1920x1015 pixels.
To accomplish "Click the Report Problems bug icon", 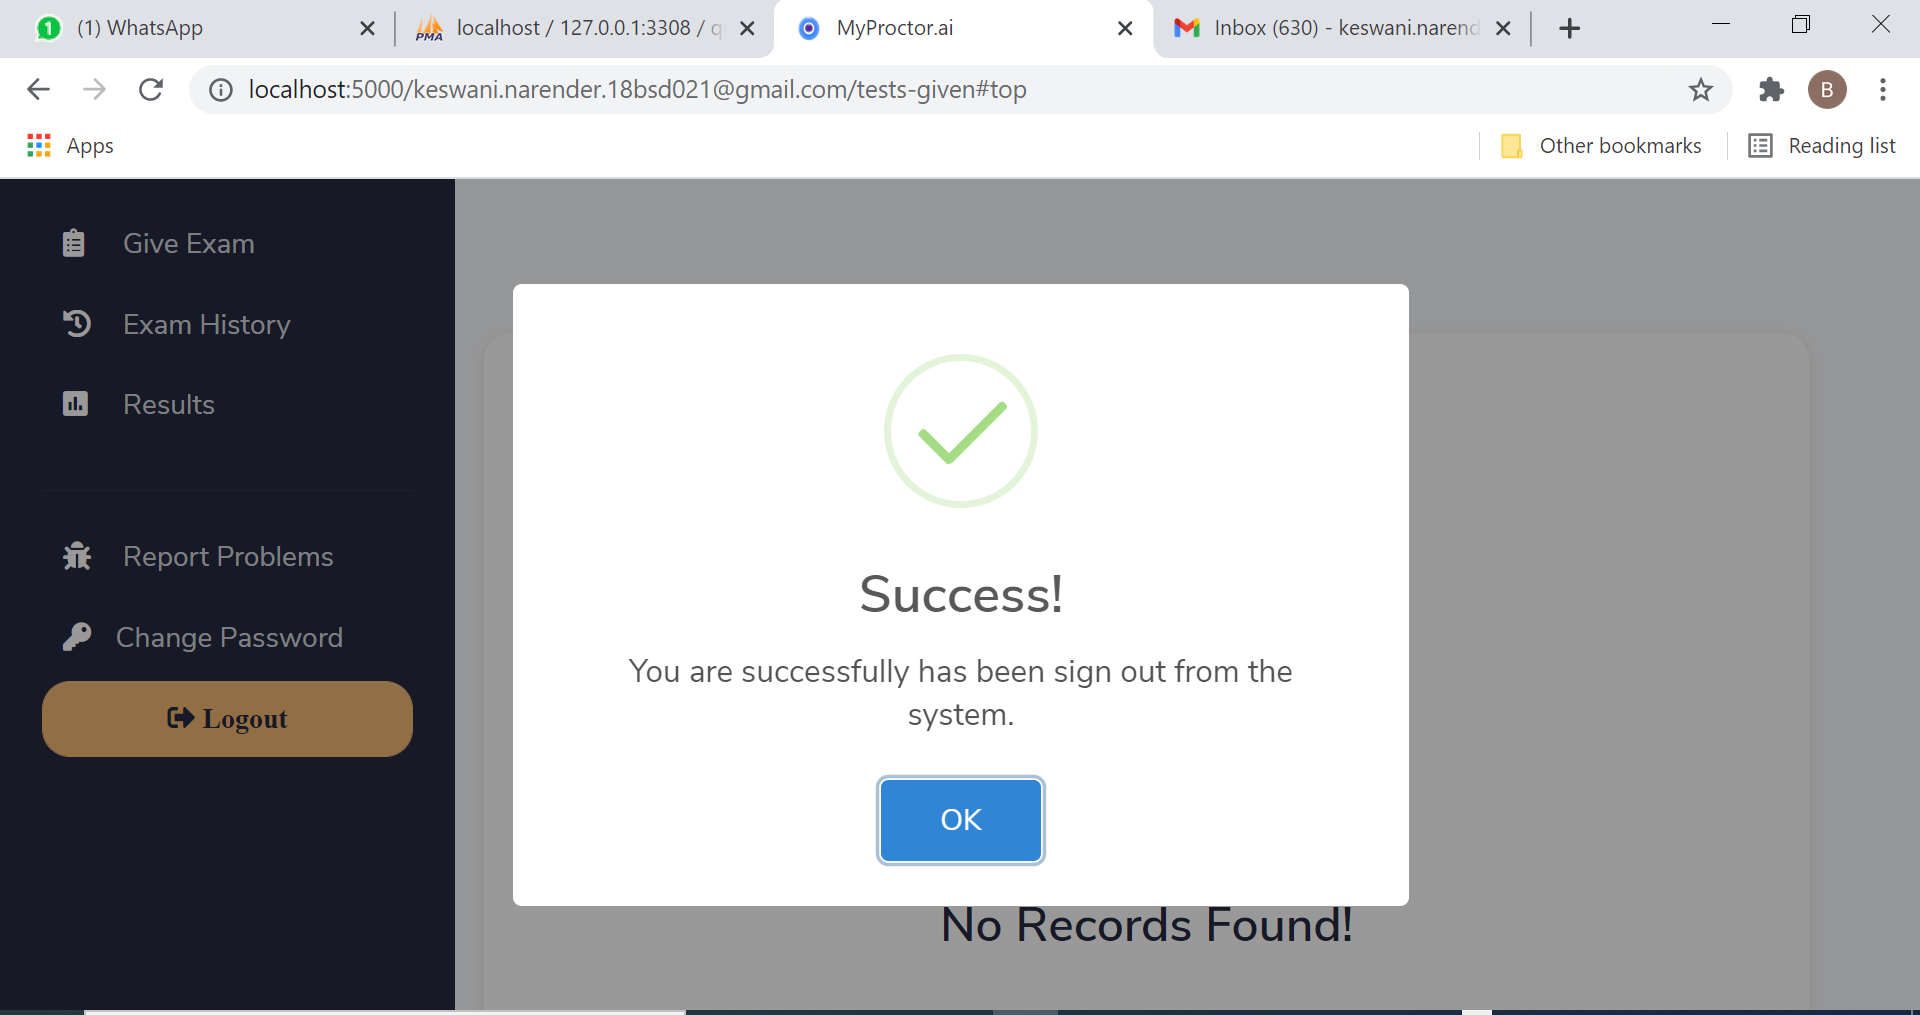I will [x=77, y=556].
